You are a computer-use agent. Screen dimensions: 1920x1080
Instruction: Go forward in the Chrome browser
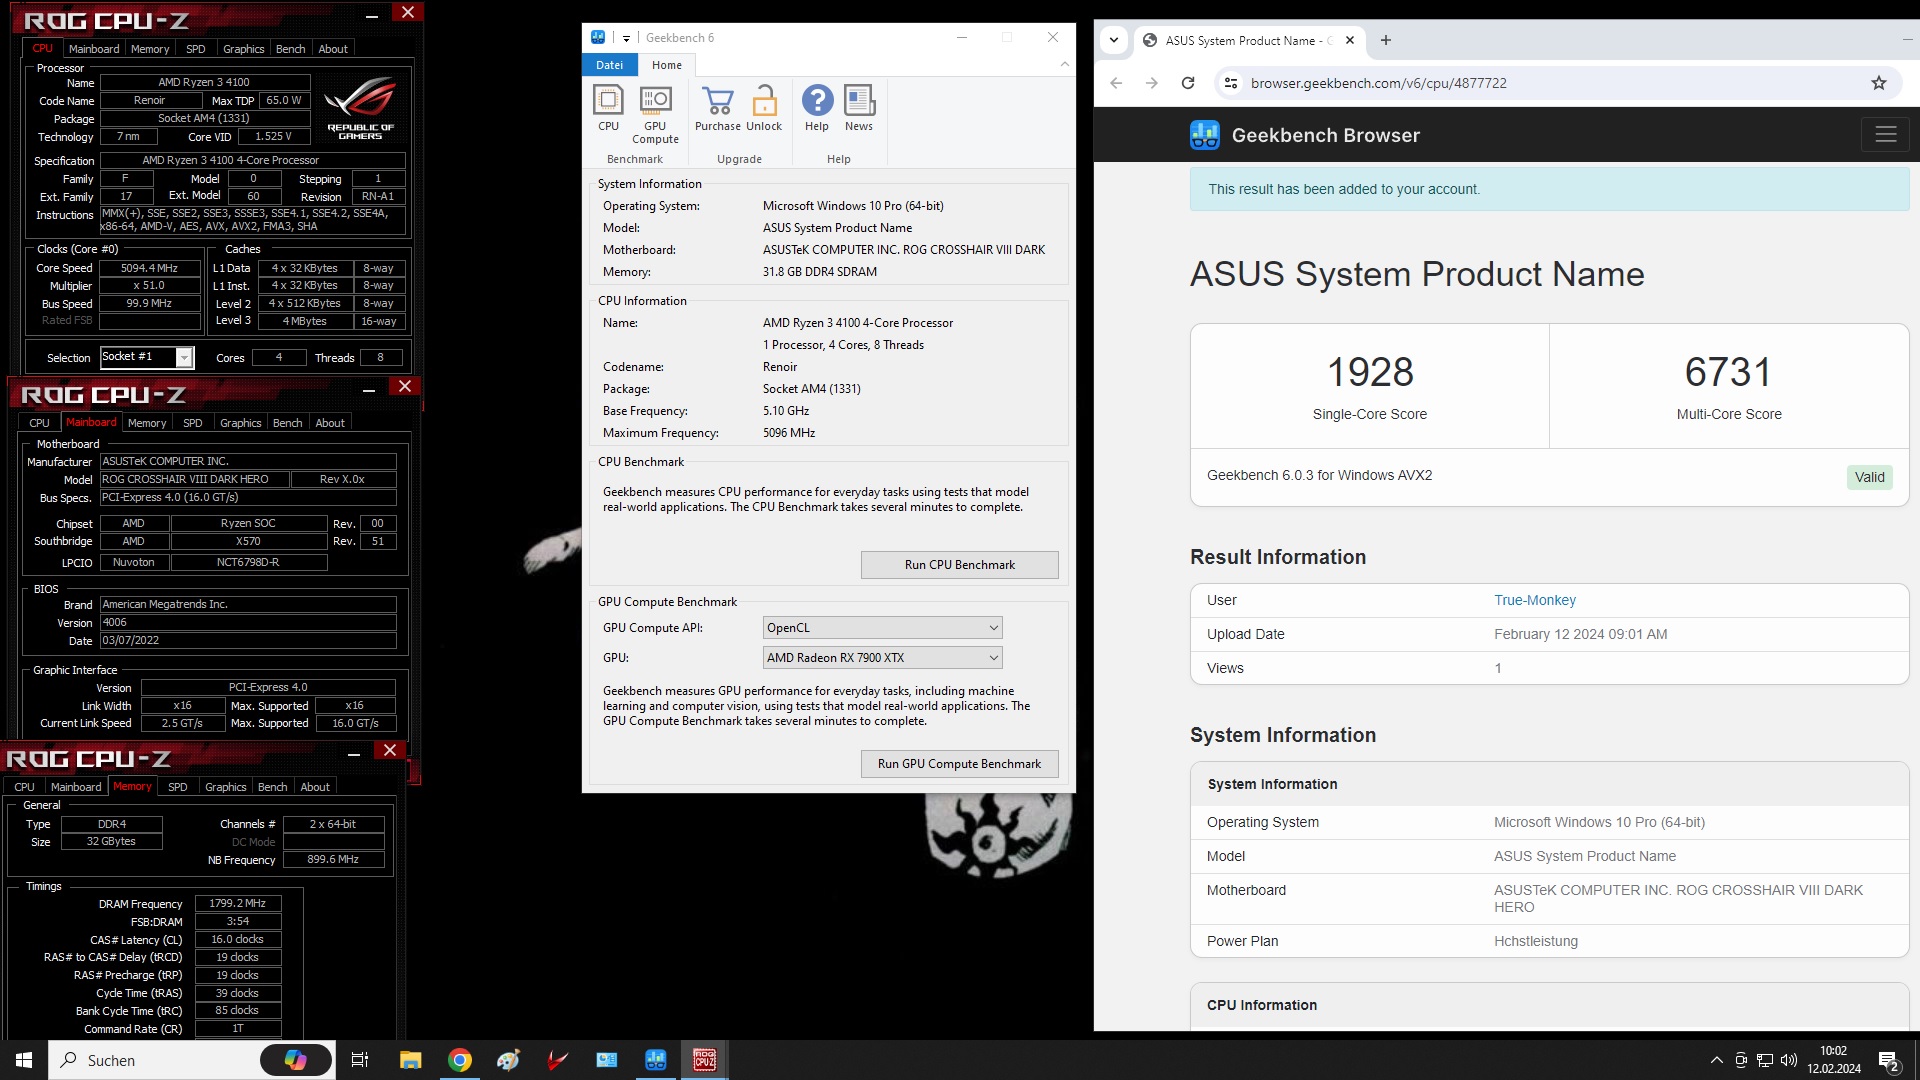[1152, 83]
